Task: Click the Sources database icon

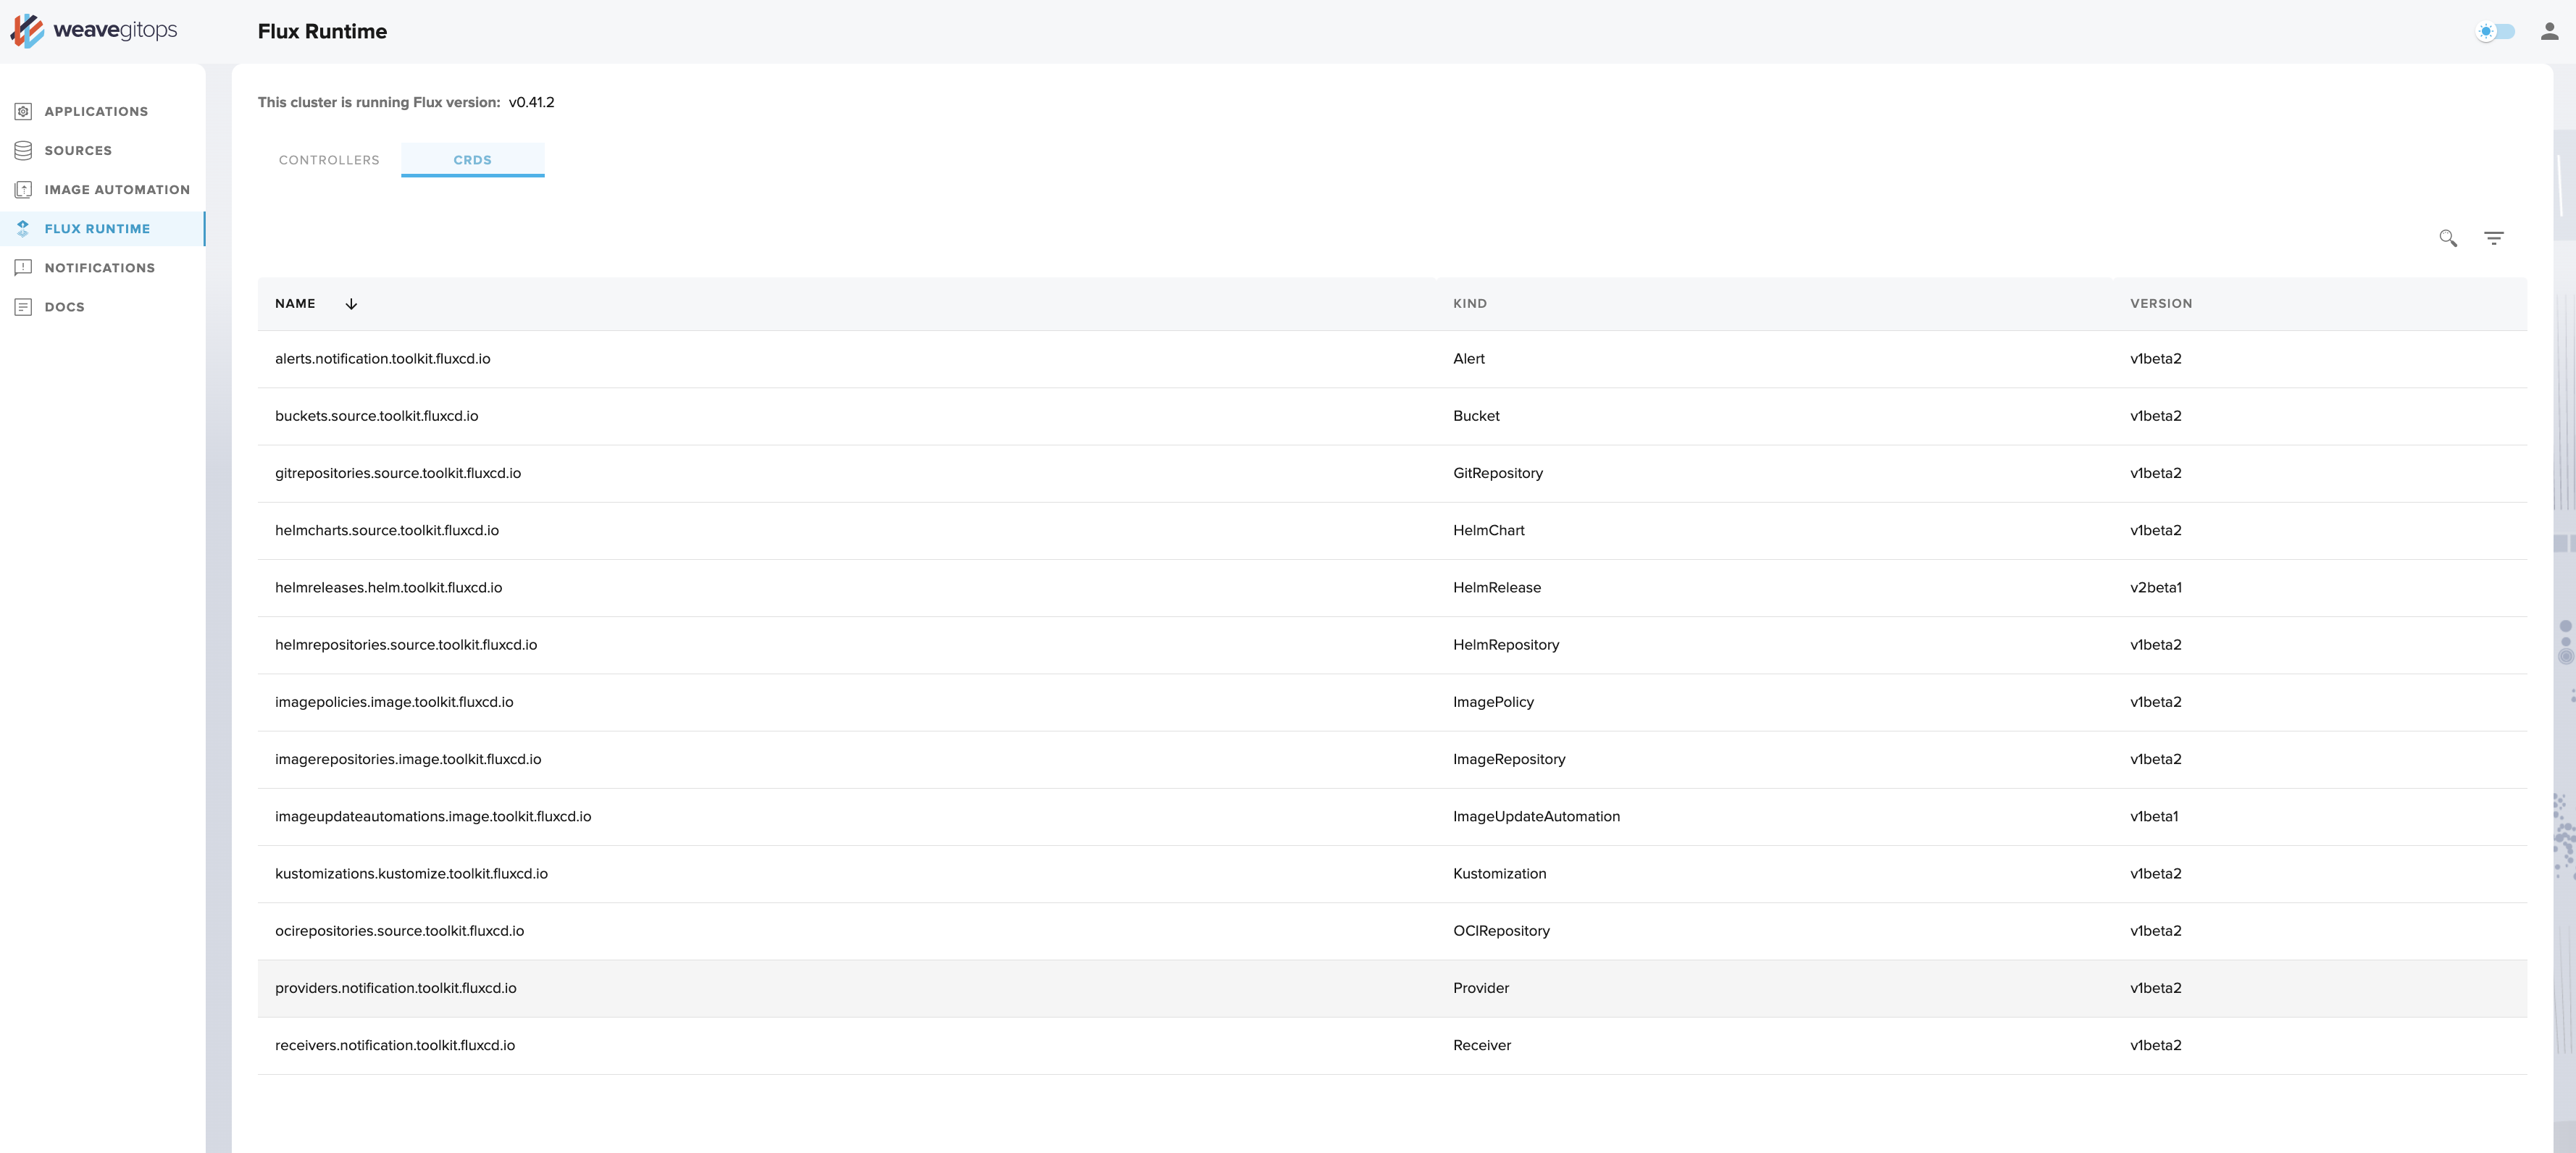Action: 23,150
